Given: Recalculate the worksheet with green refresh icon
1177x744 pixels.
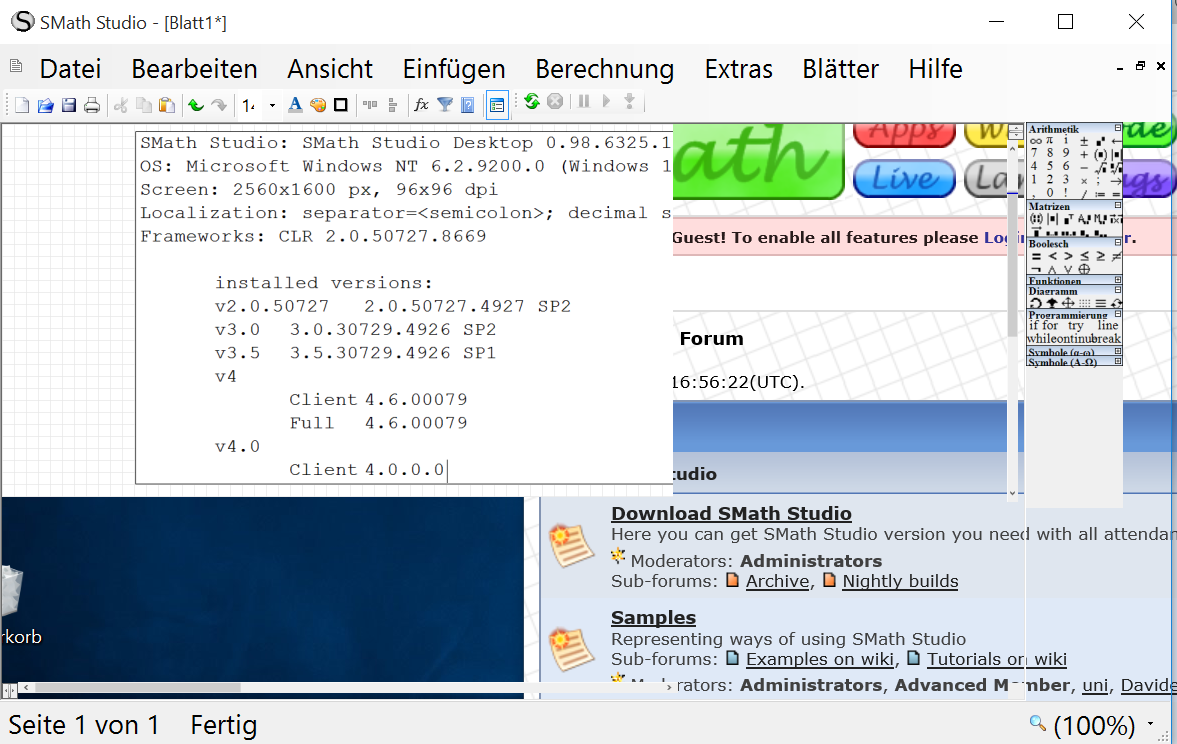Looking at the screenshot, I should click(x=531, y=102).
